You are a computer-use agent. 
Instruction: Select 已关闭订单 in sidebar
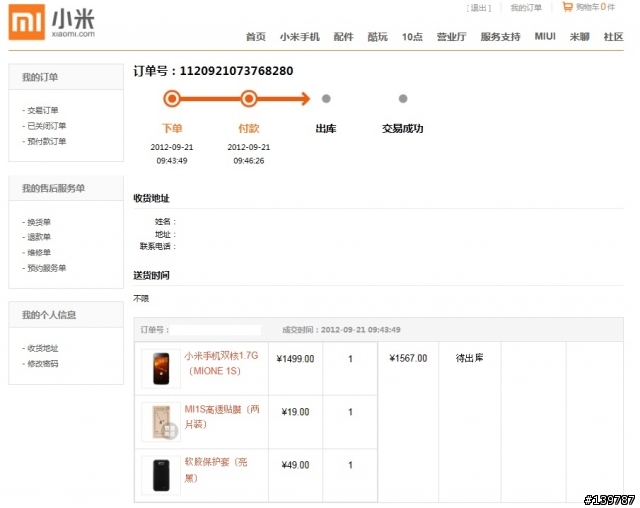point(47,126)
